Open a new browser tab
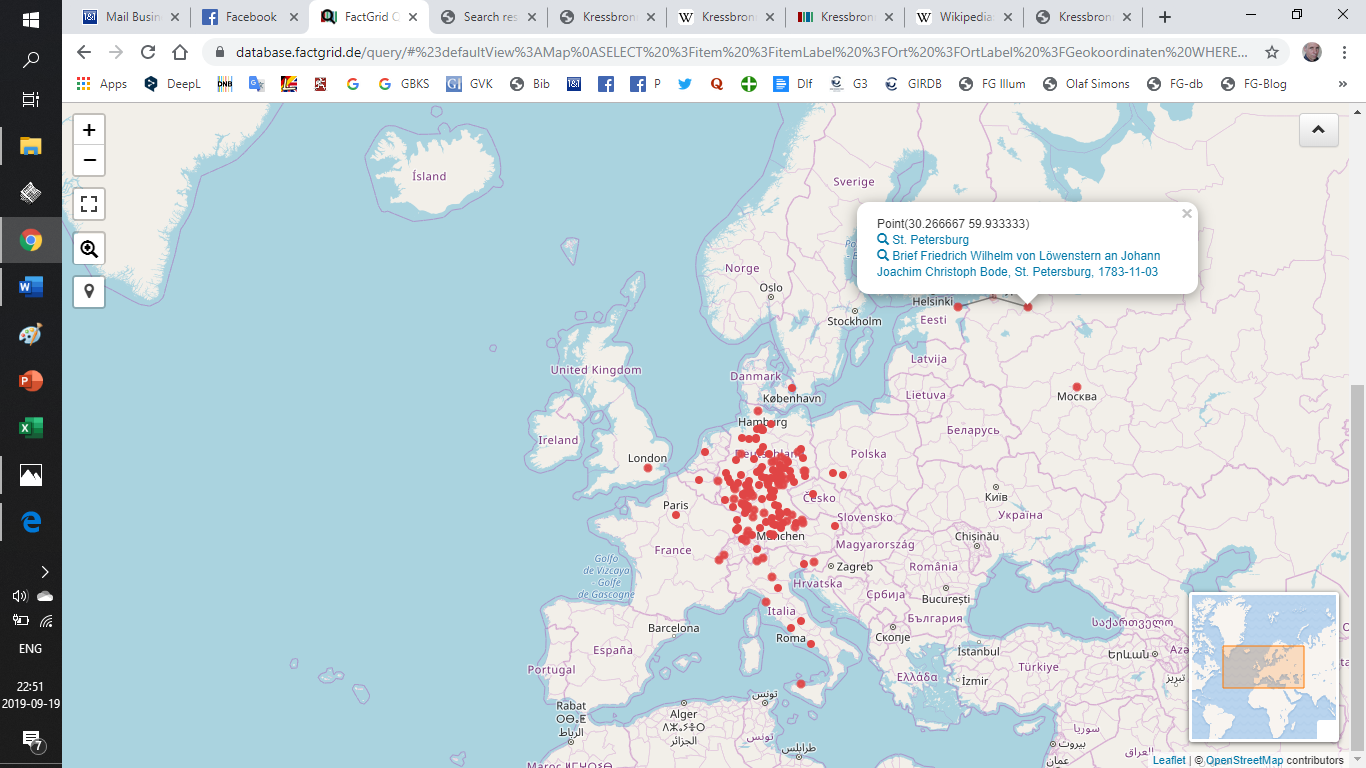The image size is (1366, 768). (1165, 17)
